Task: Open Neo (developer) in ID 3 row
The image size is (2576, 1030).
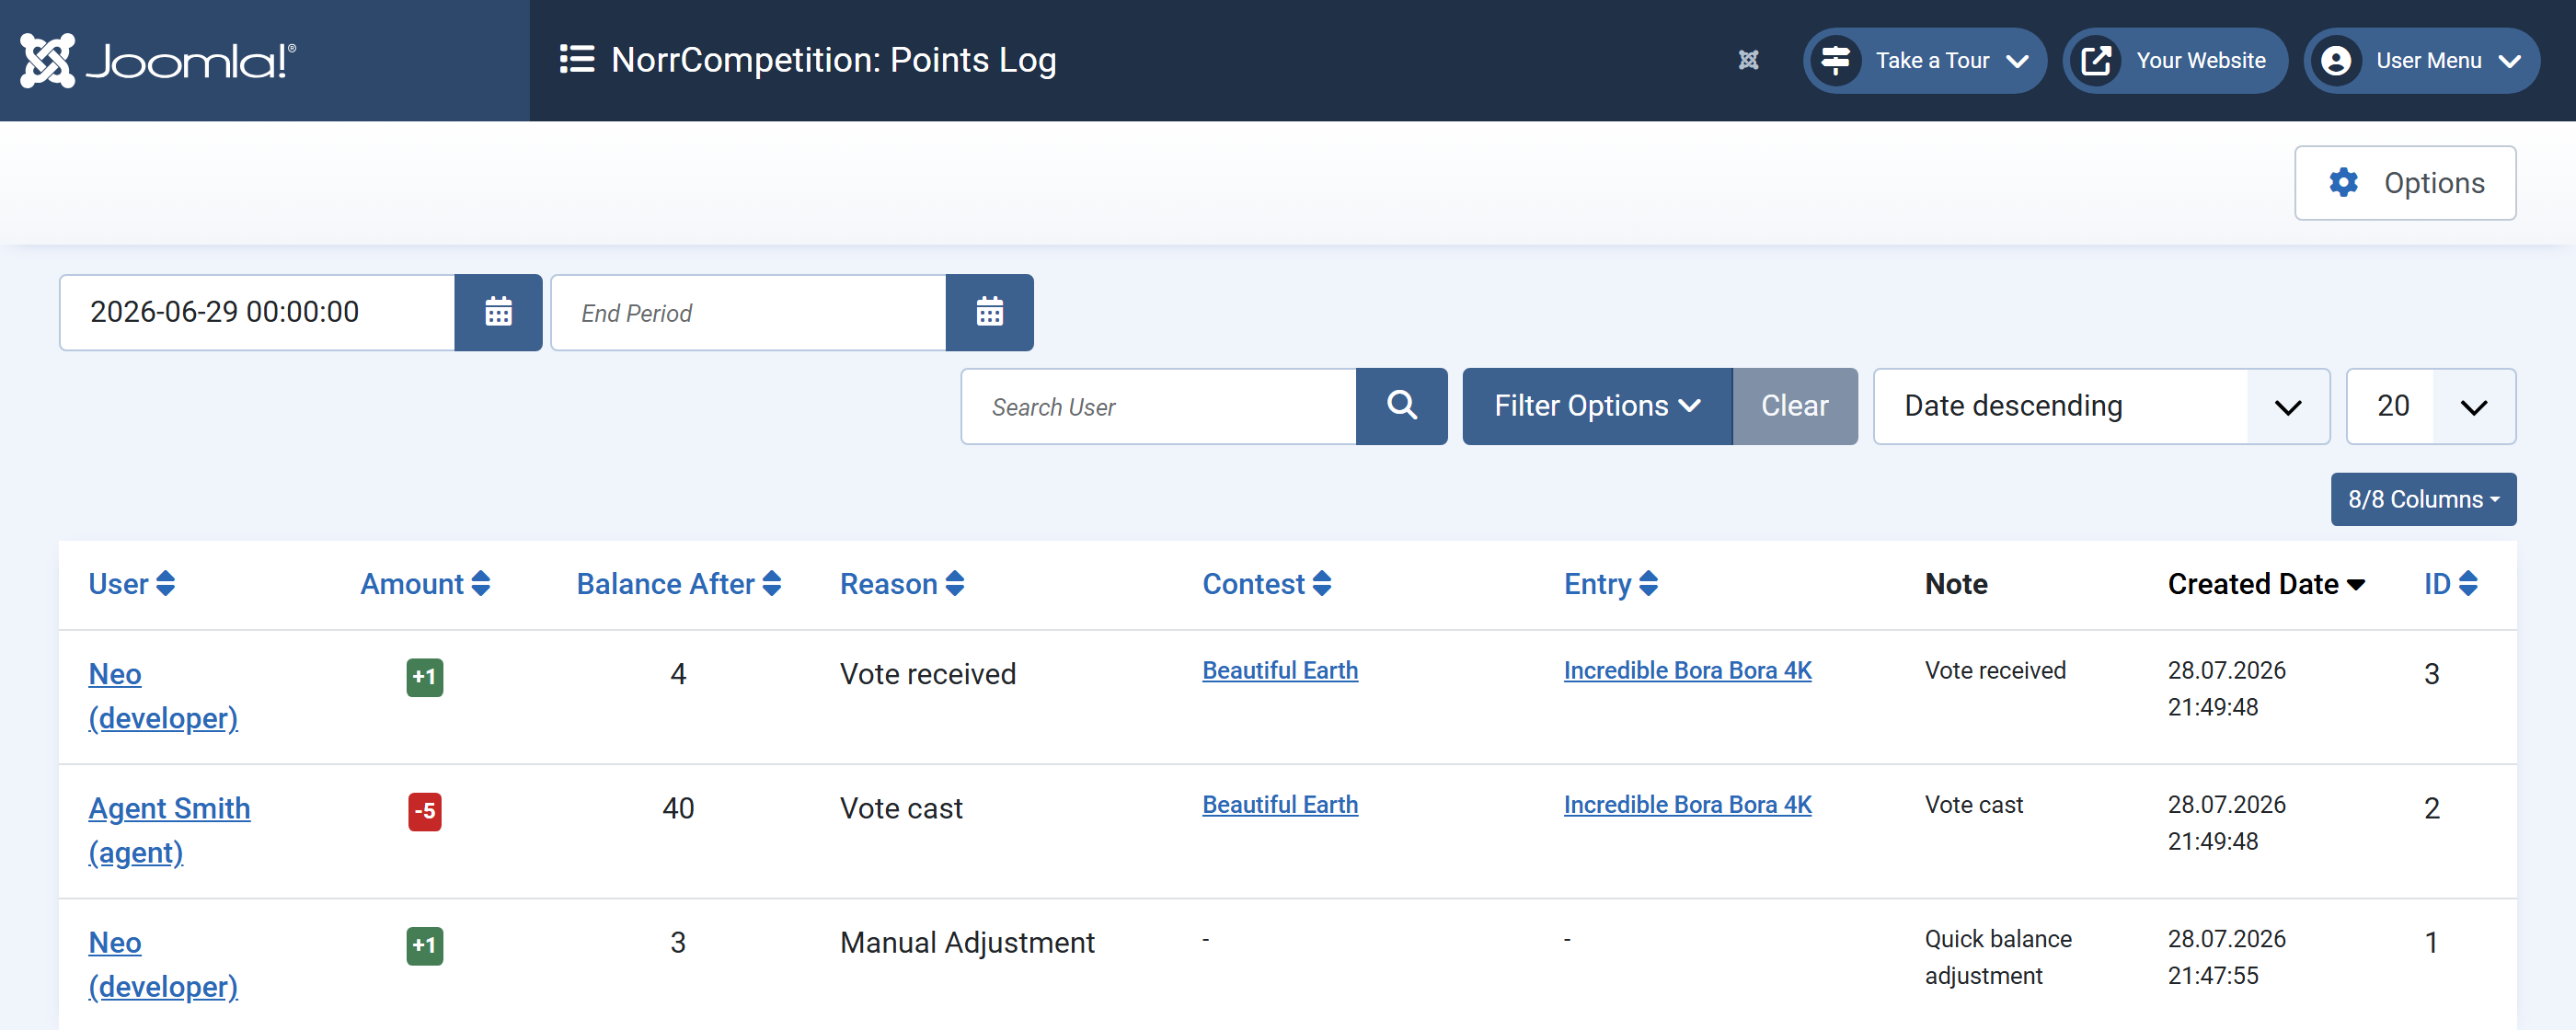Action: pos(163,696)
